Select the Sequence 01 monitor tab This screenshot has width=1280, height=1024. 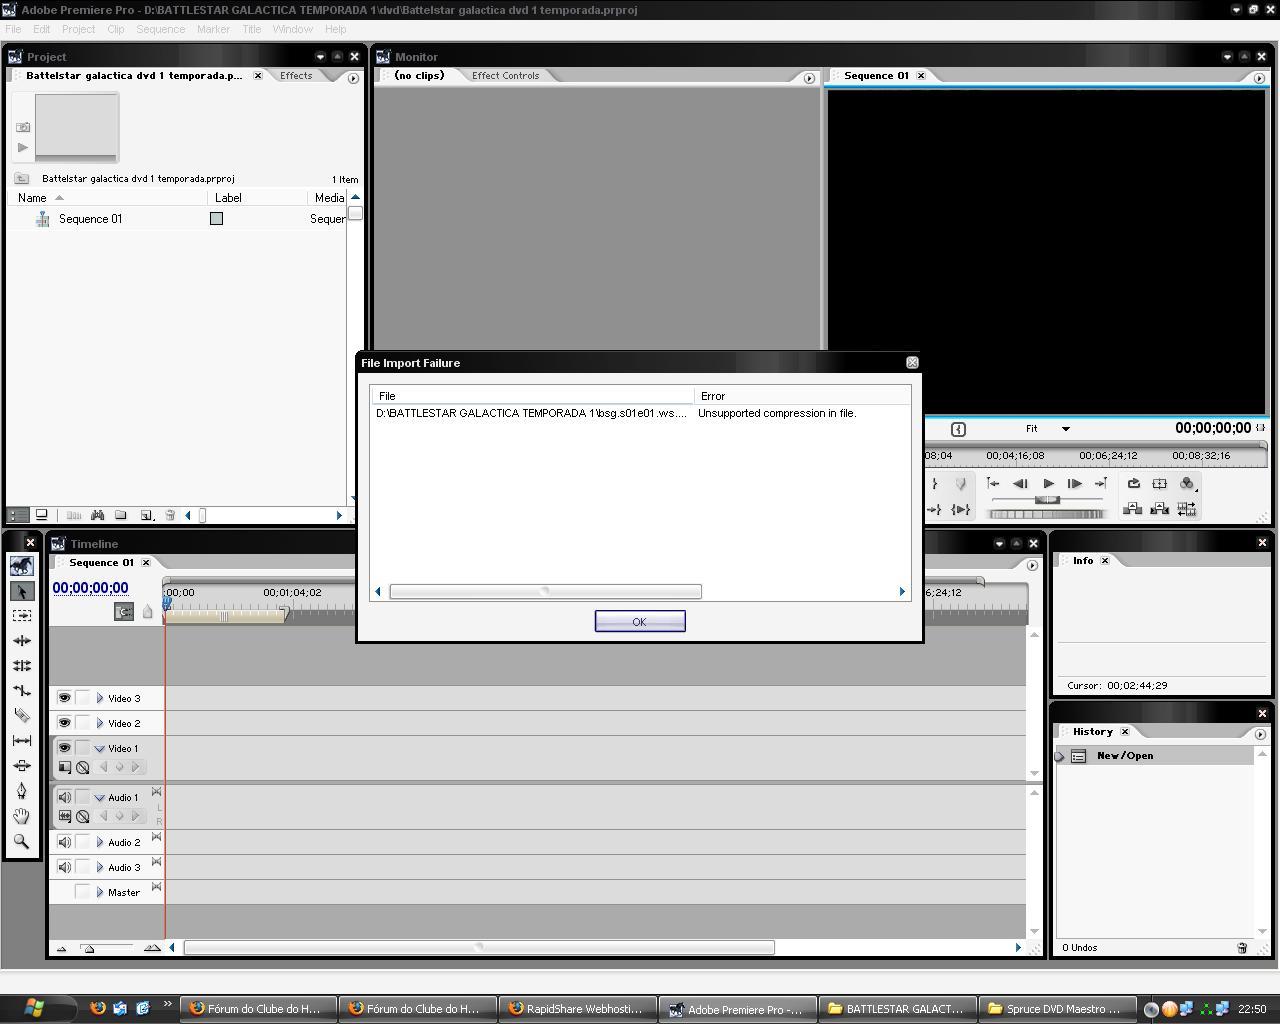click(877, 75)
